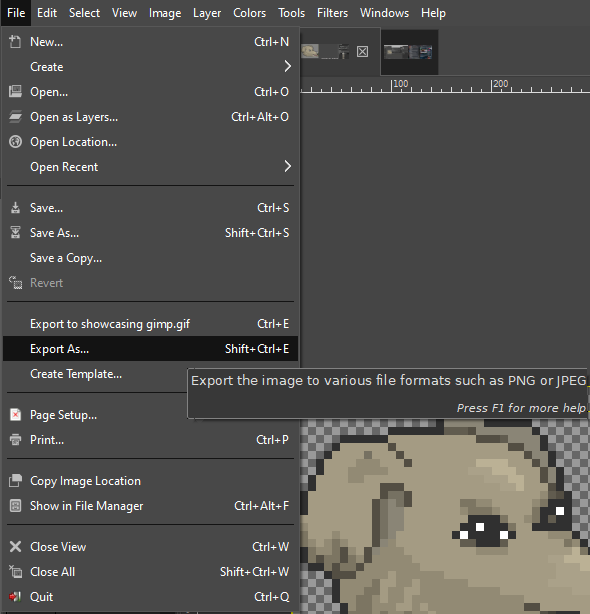Click the Save As icon
590x614 pixels.
click(x=15, y=233)
